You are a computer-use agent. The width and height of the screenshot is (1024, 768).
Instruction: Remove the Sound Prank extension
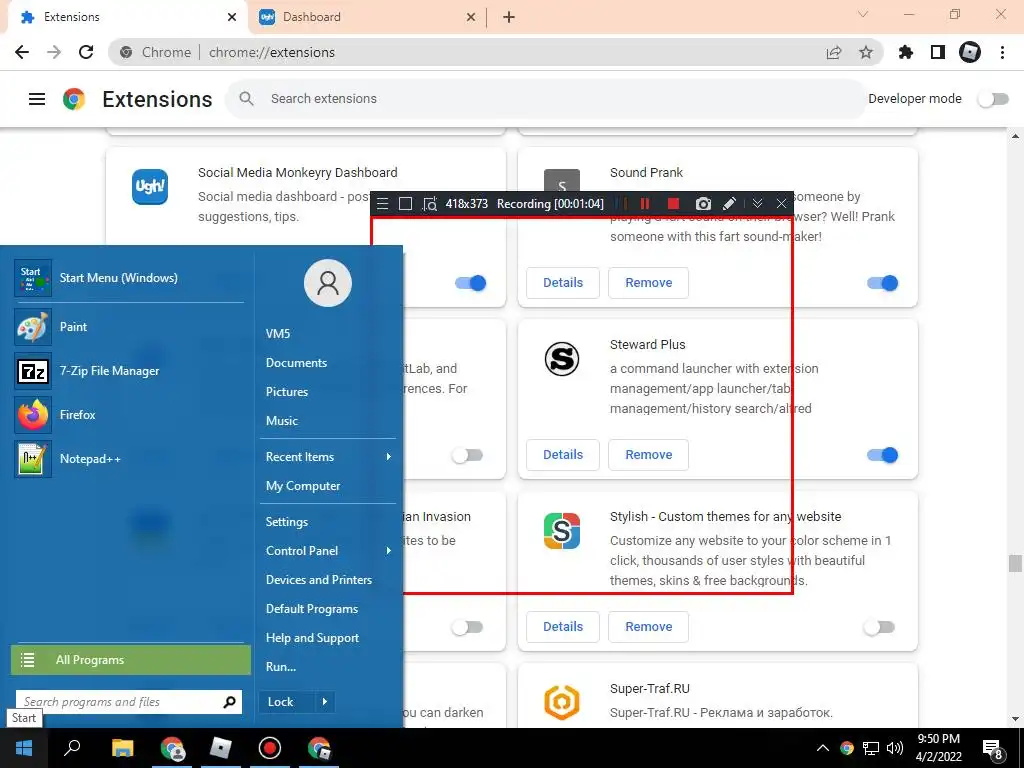pos(648,283)
